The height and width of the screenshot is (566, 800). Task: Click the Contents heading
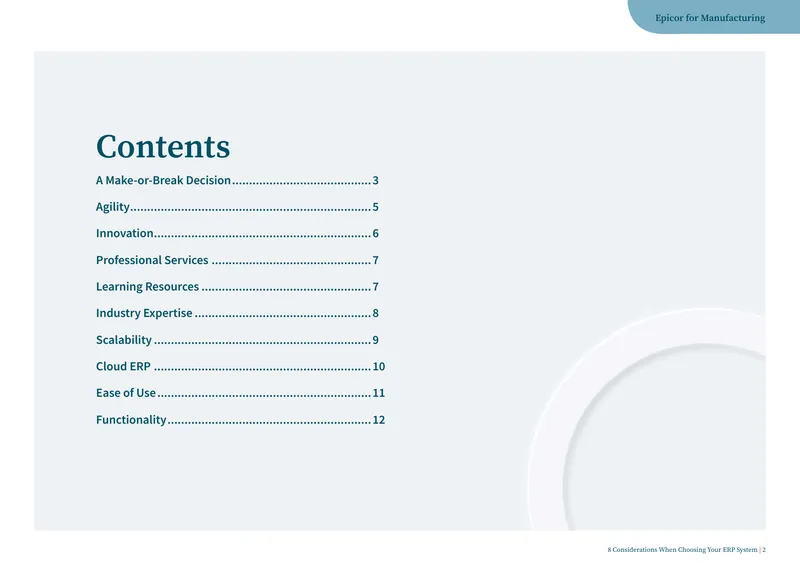point(163,146)
